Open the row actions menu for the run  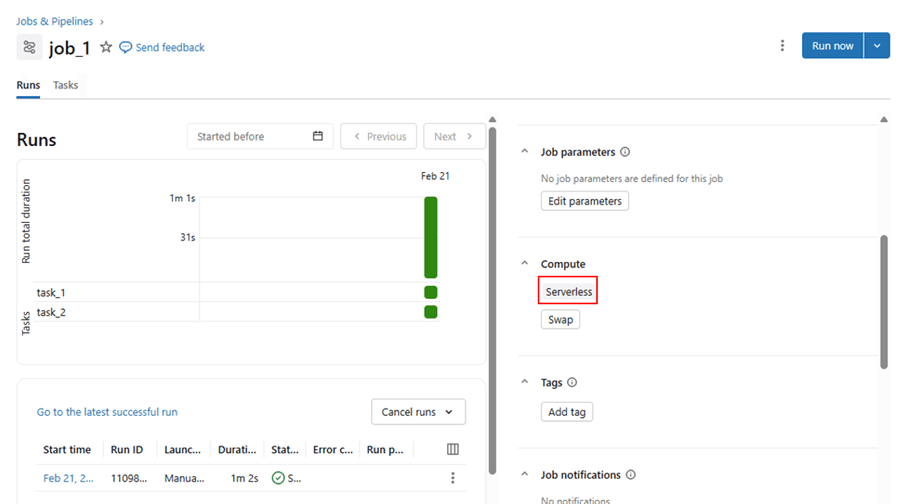(453, 479)
